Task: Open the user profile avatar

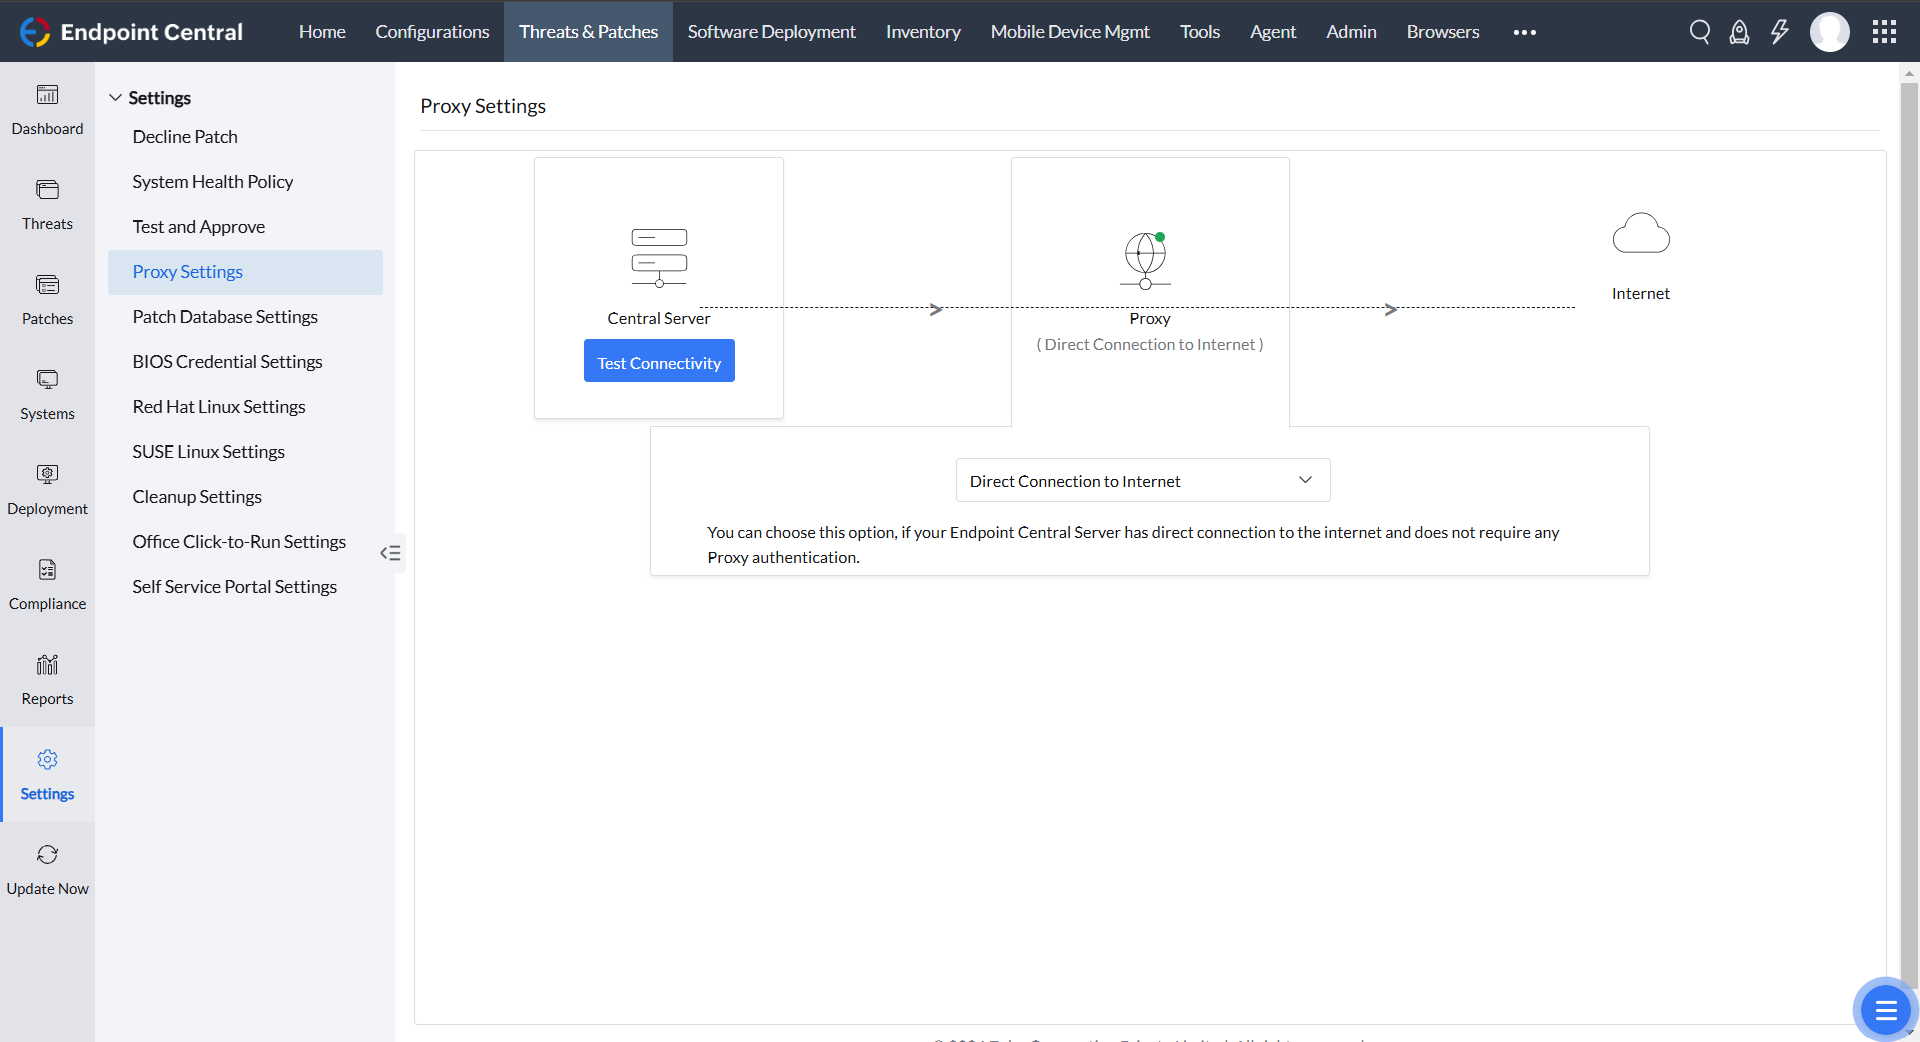Action: (x=1830, y=32)
